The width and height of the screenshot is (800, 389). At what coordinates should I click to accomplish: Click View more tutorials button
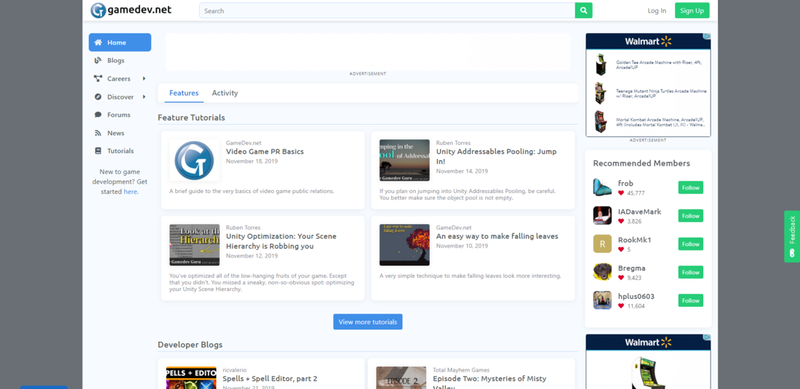[x=368, y=322]
